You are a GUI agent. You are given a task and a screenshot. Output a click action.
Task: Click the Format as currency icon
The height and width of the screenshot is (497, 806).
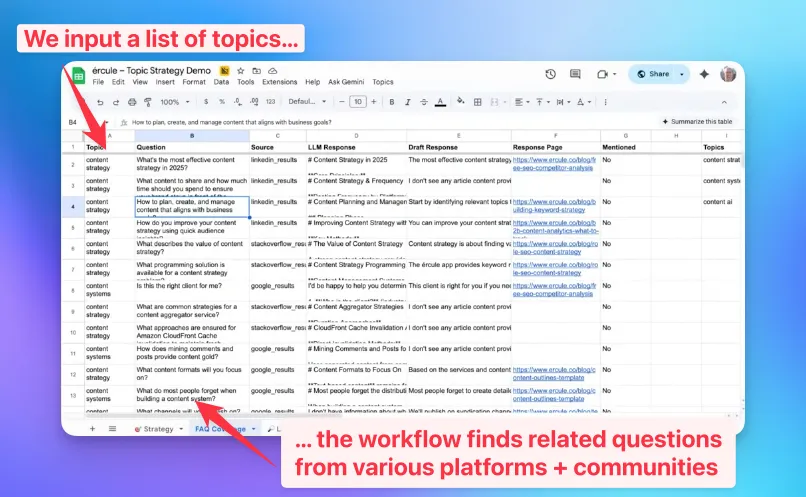206,102
